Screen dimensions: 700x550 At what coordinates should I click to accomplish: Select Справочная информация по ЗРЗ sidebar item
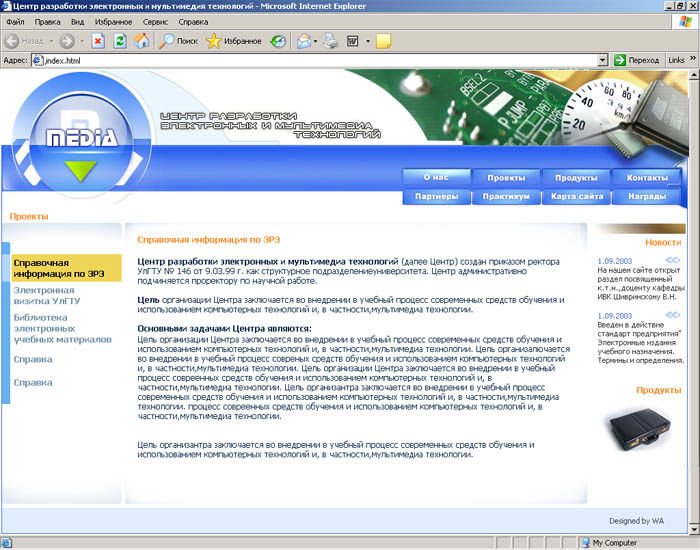click(67, 268)
